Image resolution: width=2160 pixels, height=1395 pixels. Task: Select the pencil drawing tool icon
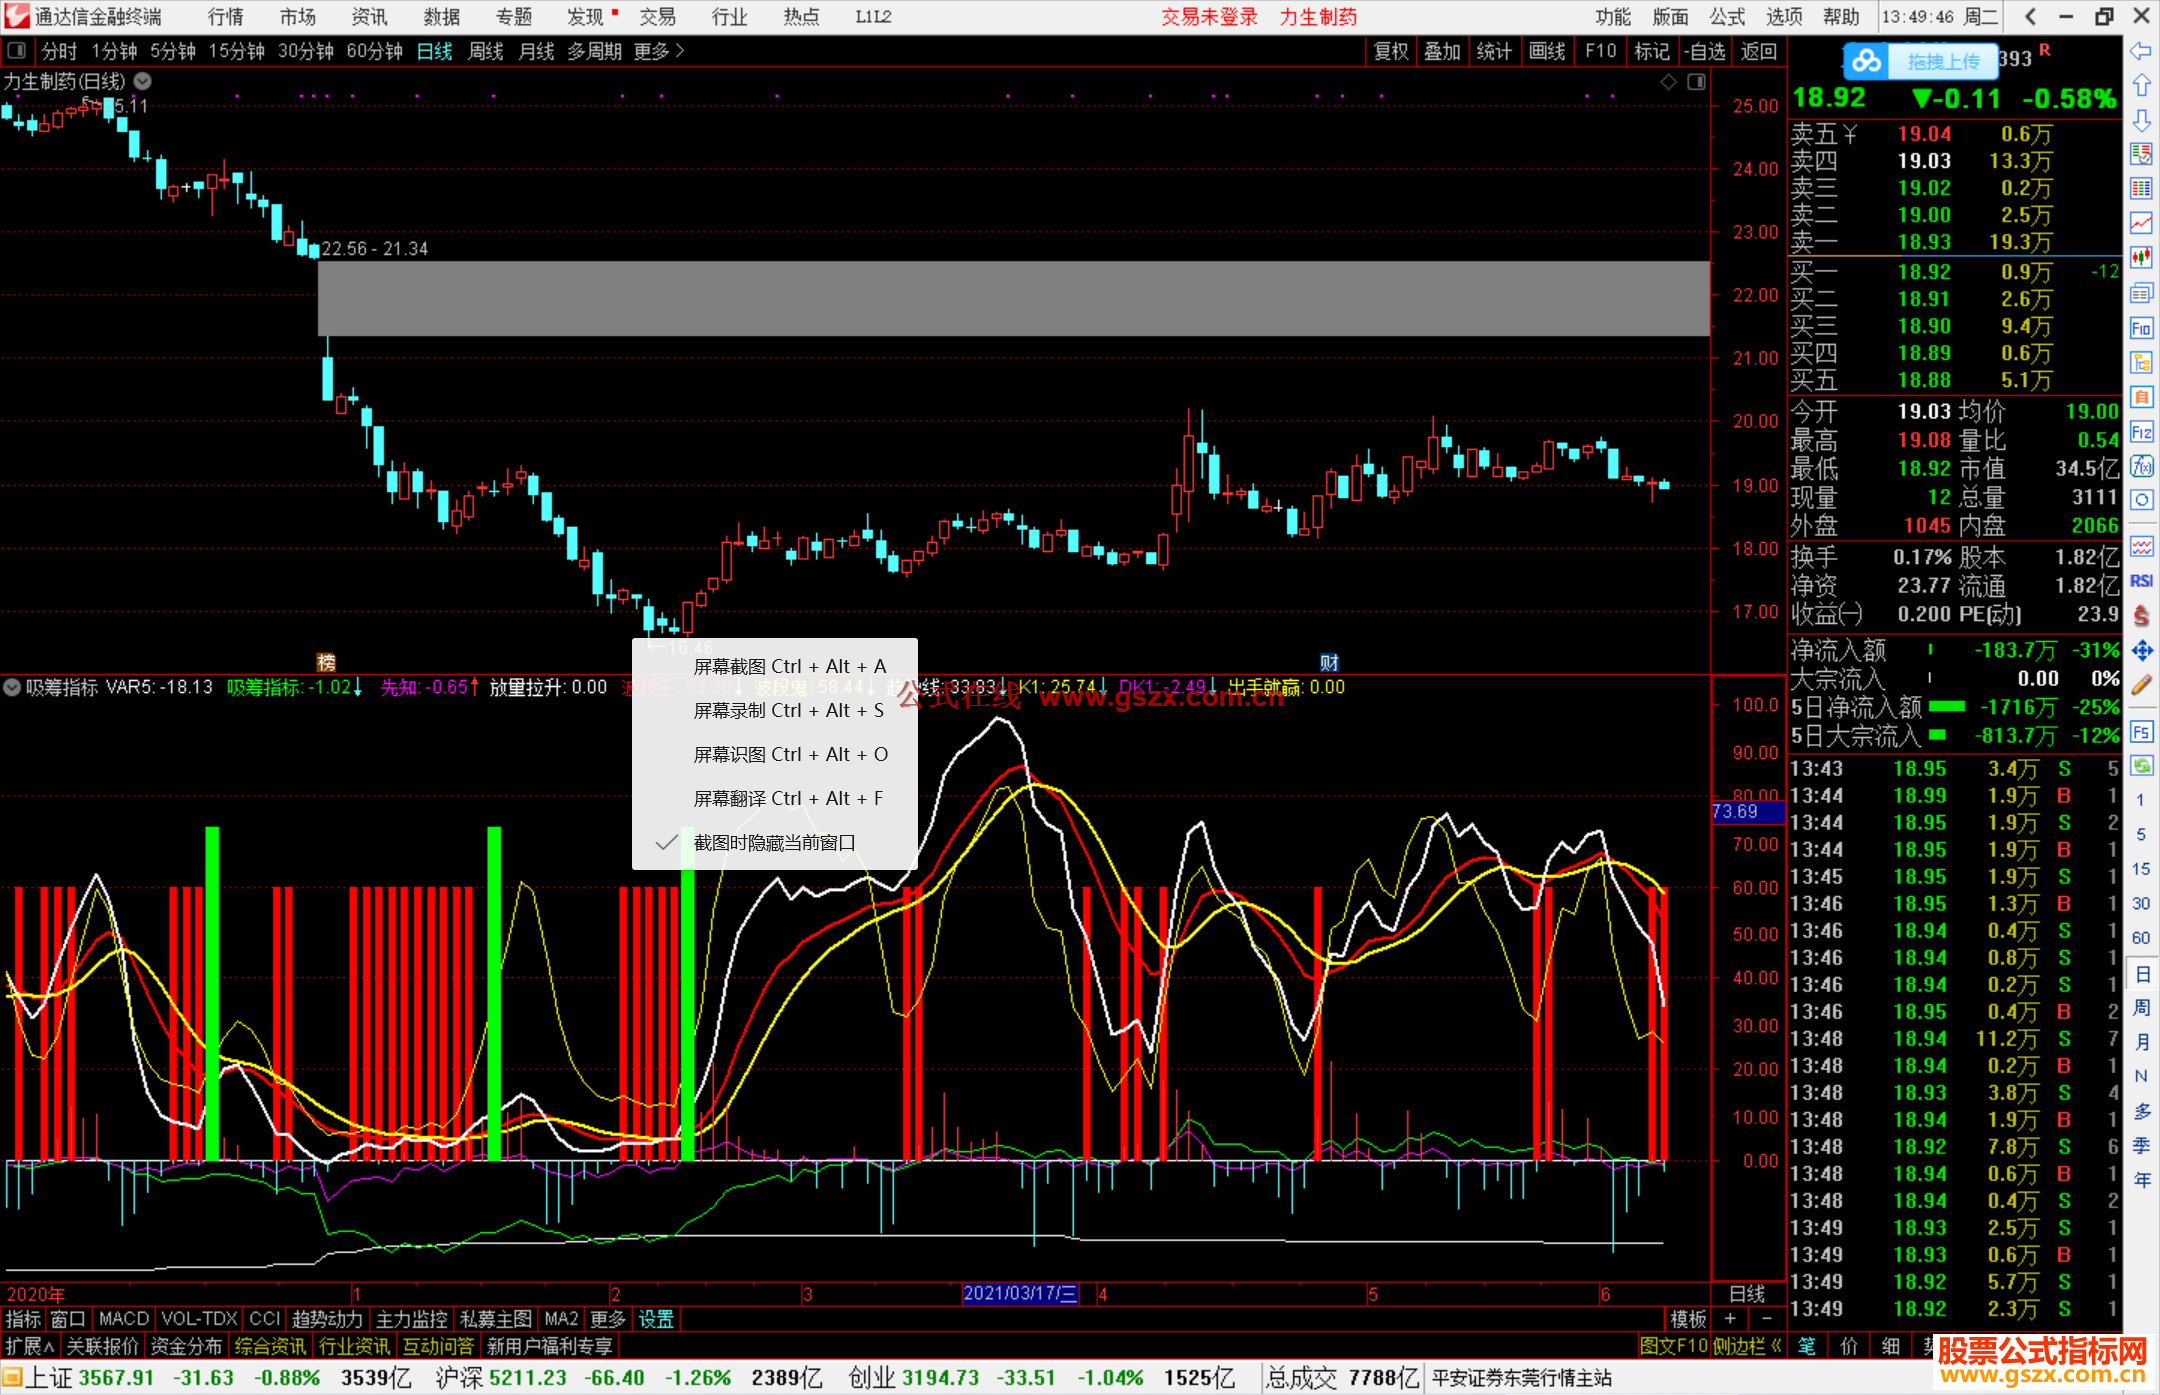point(2141,686)
